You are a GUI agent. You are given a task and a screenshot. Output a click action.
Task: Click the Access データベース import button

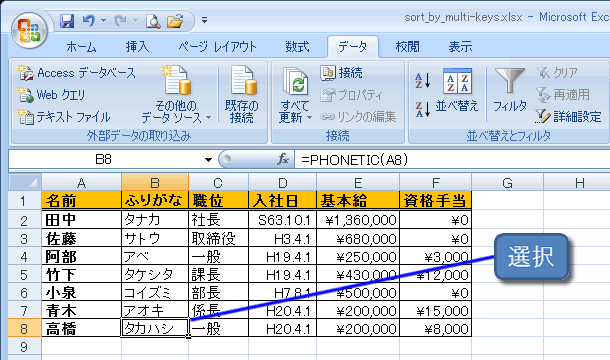pyautogui.click(x=77, y=73)
